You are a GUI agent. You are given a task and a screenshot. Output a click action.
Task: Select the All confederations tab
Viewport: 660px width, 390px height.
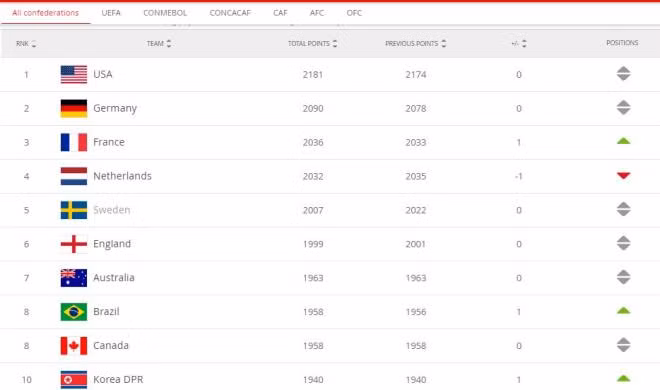click(45, 13)
